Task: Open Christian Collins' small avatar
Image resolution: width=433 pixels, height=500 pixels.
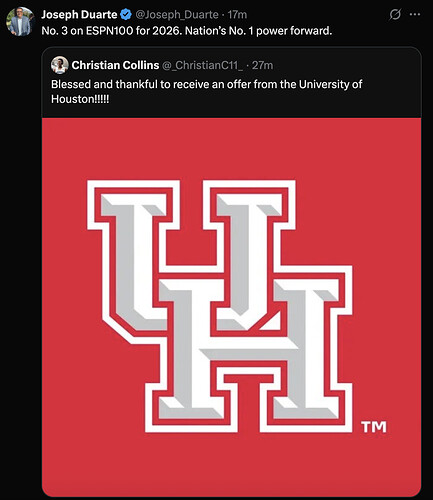Action: coord(60,65)
